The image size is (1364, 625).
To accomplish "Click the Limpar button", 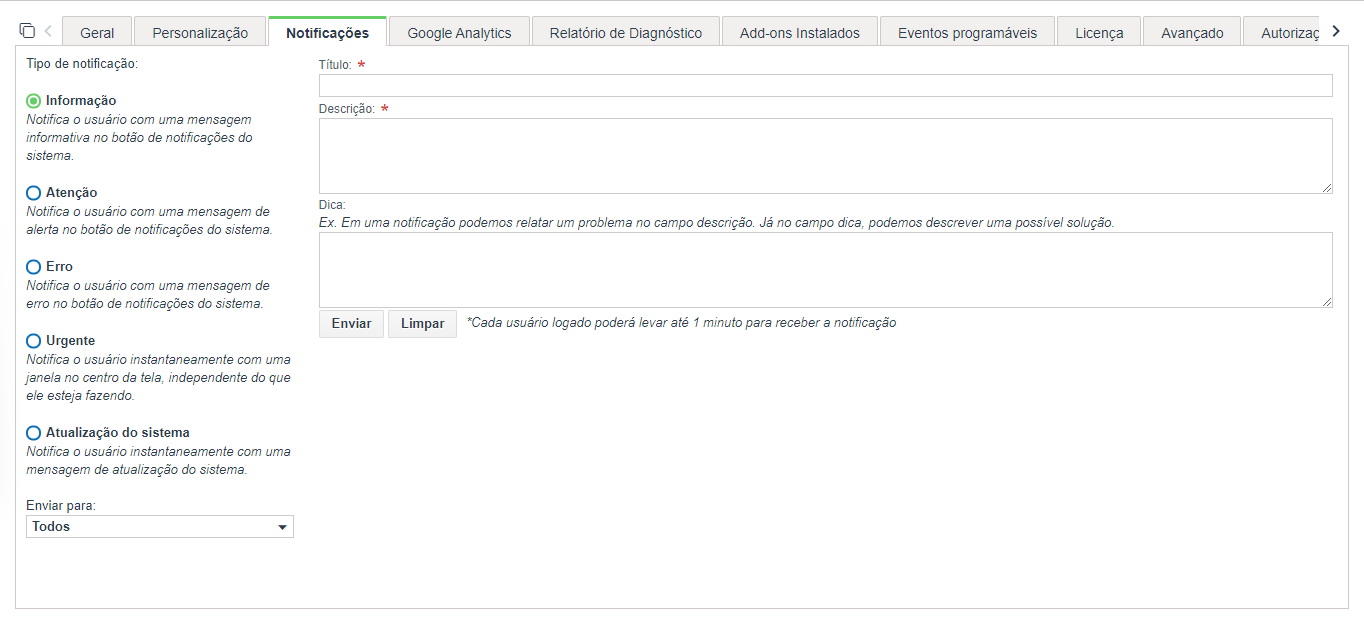I will pyautogui.click(x=422, y=324).
